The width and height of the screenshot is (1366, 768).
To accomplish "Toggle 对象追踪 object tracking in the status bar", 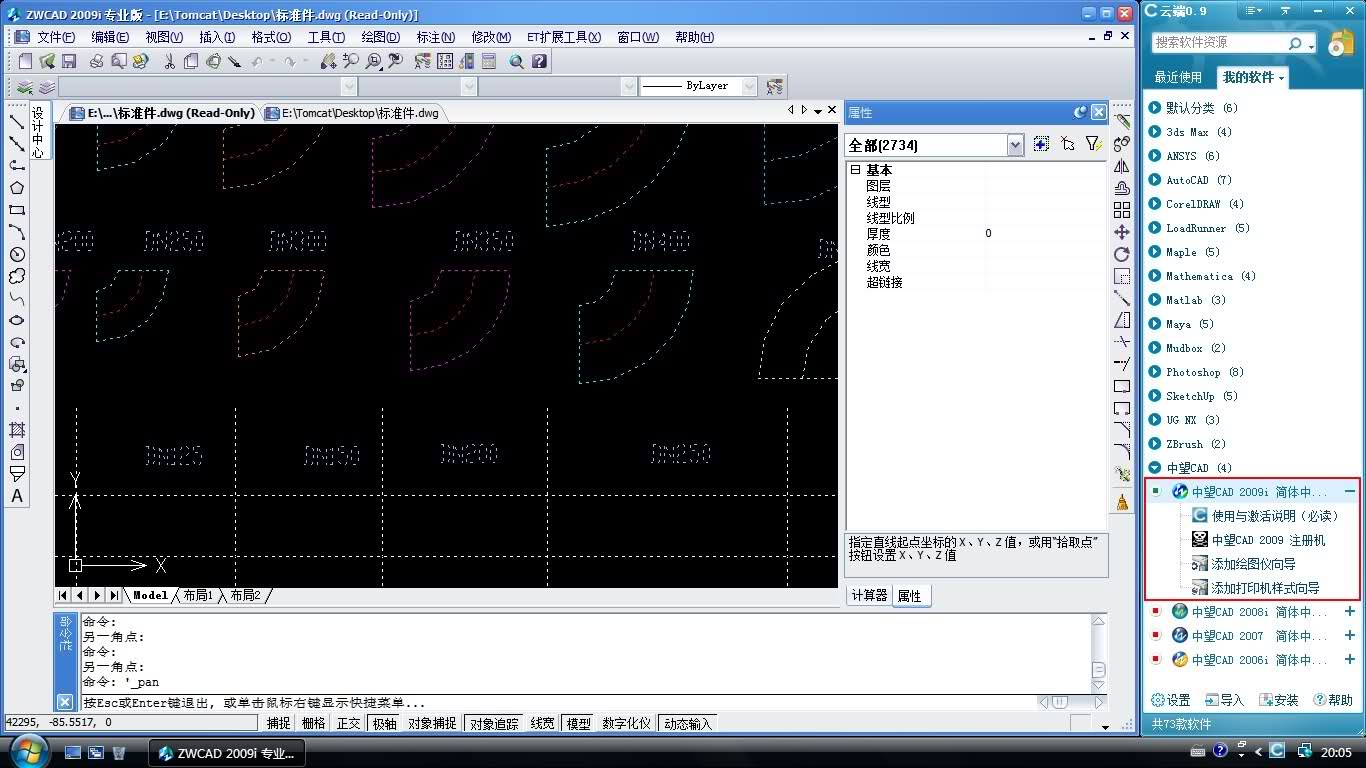I will [494, 723].
